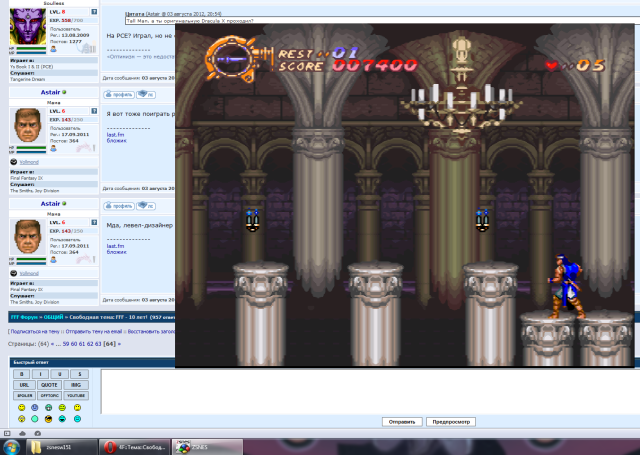The height and width of the screenshot is (455, 640).
Task: Open the бложик link in Astair's first post
Action: 117,140
